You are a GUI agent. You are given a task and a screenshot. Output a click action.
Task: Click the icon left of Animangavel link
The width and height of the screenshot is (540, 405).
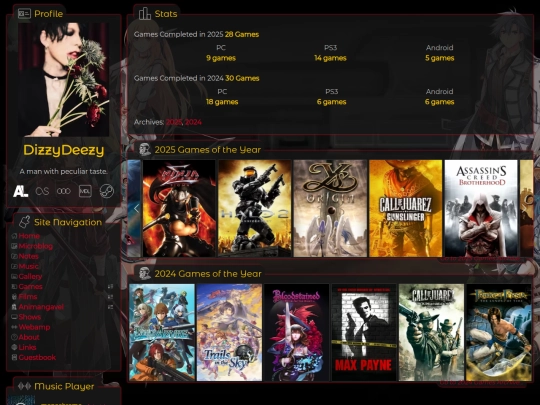pos(14,307)
